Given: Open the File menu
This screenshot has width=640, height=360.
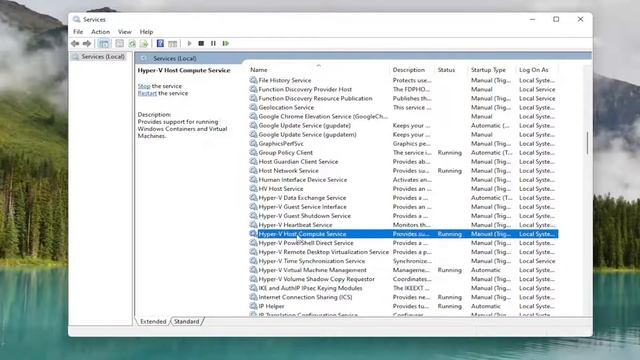Looking at the screenshot, I should [78, 31].
